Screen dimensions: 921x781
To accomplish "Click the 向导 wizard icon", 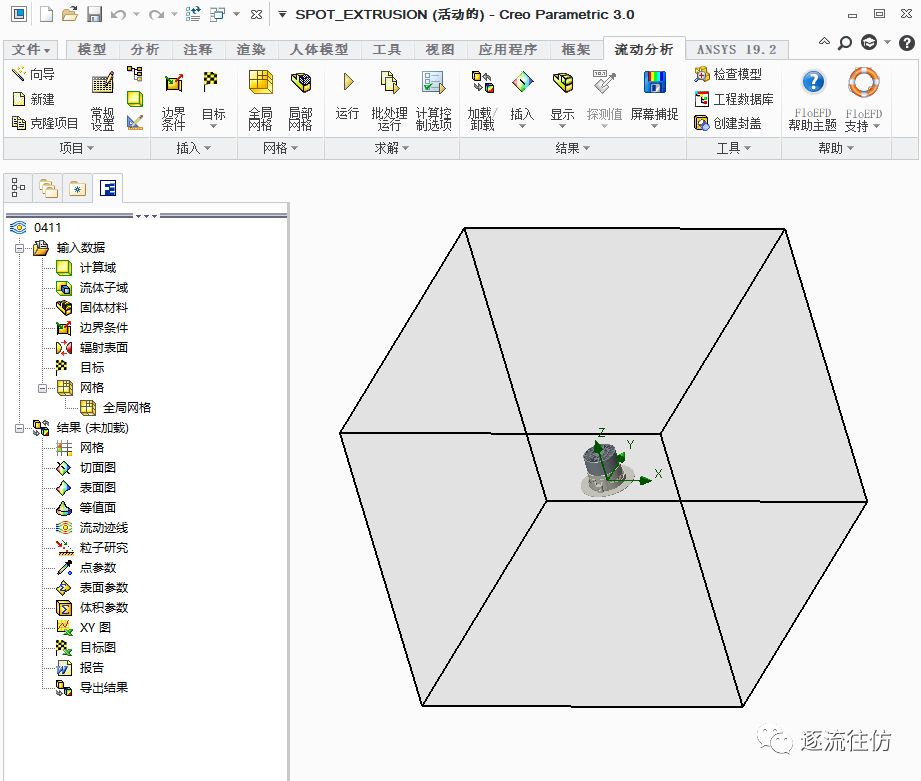I will pyautogui.click(x=33, y=75).
